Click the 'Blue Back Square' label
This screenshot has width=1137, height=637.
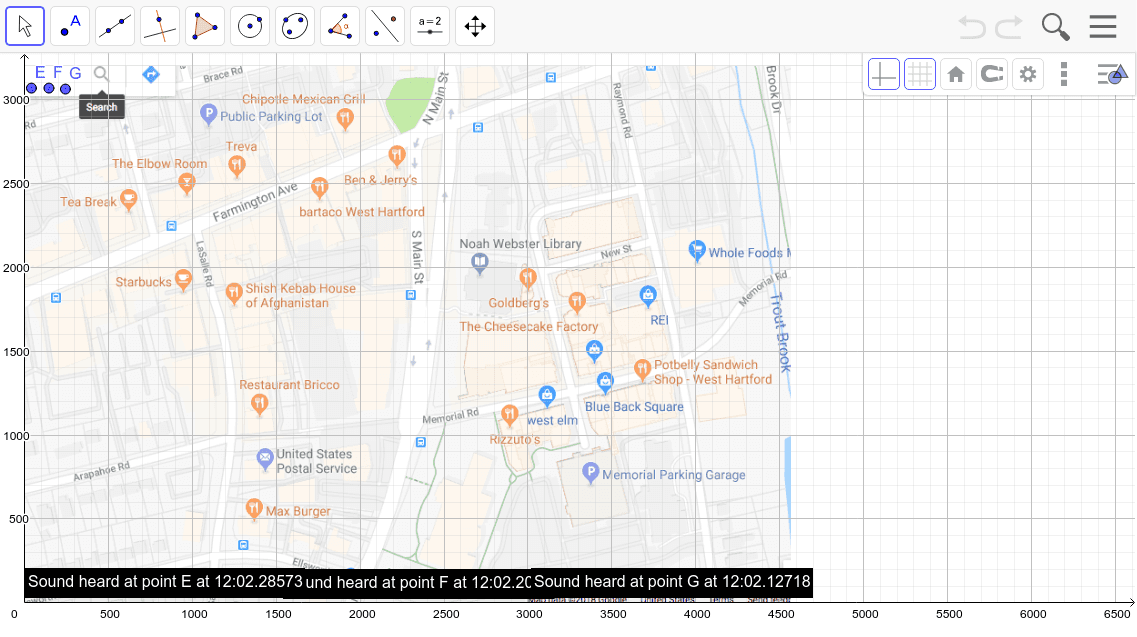(x=634, y=406)
